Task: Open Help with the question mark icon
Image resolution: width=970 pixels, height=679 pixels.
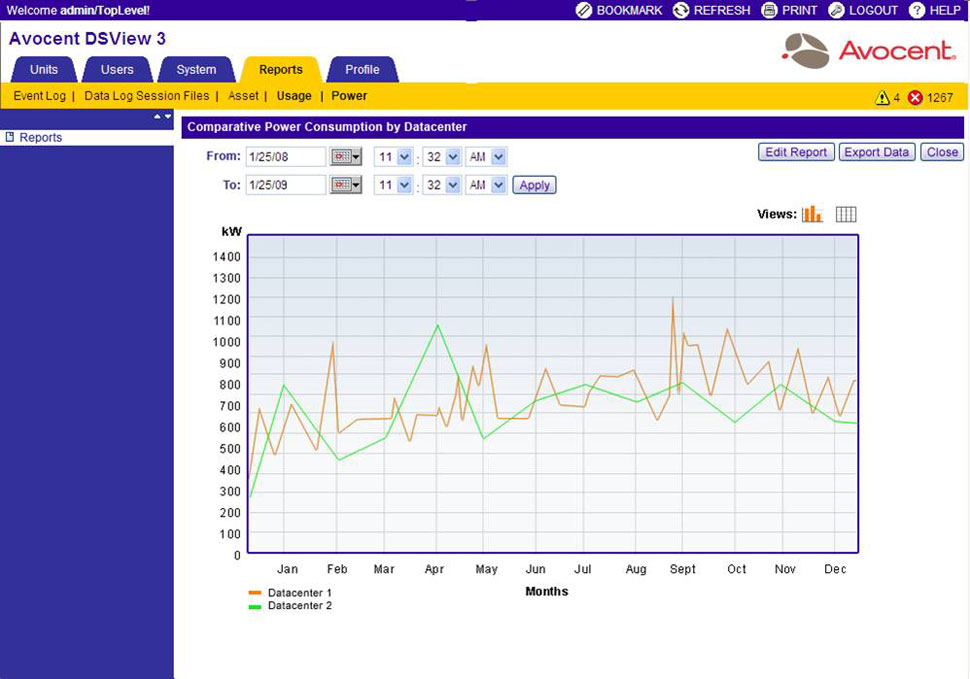Action: (x=917, y=11)
